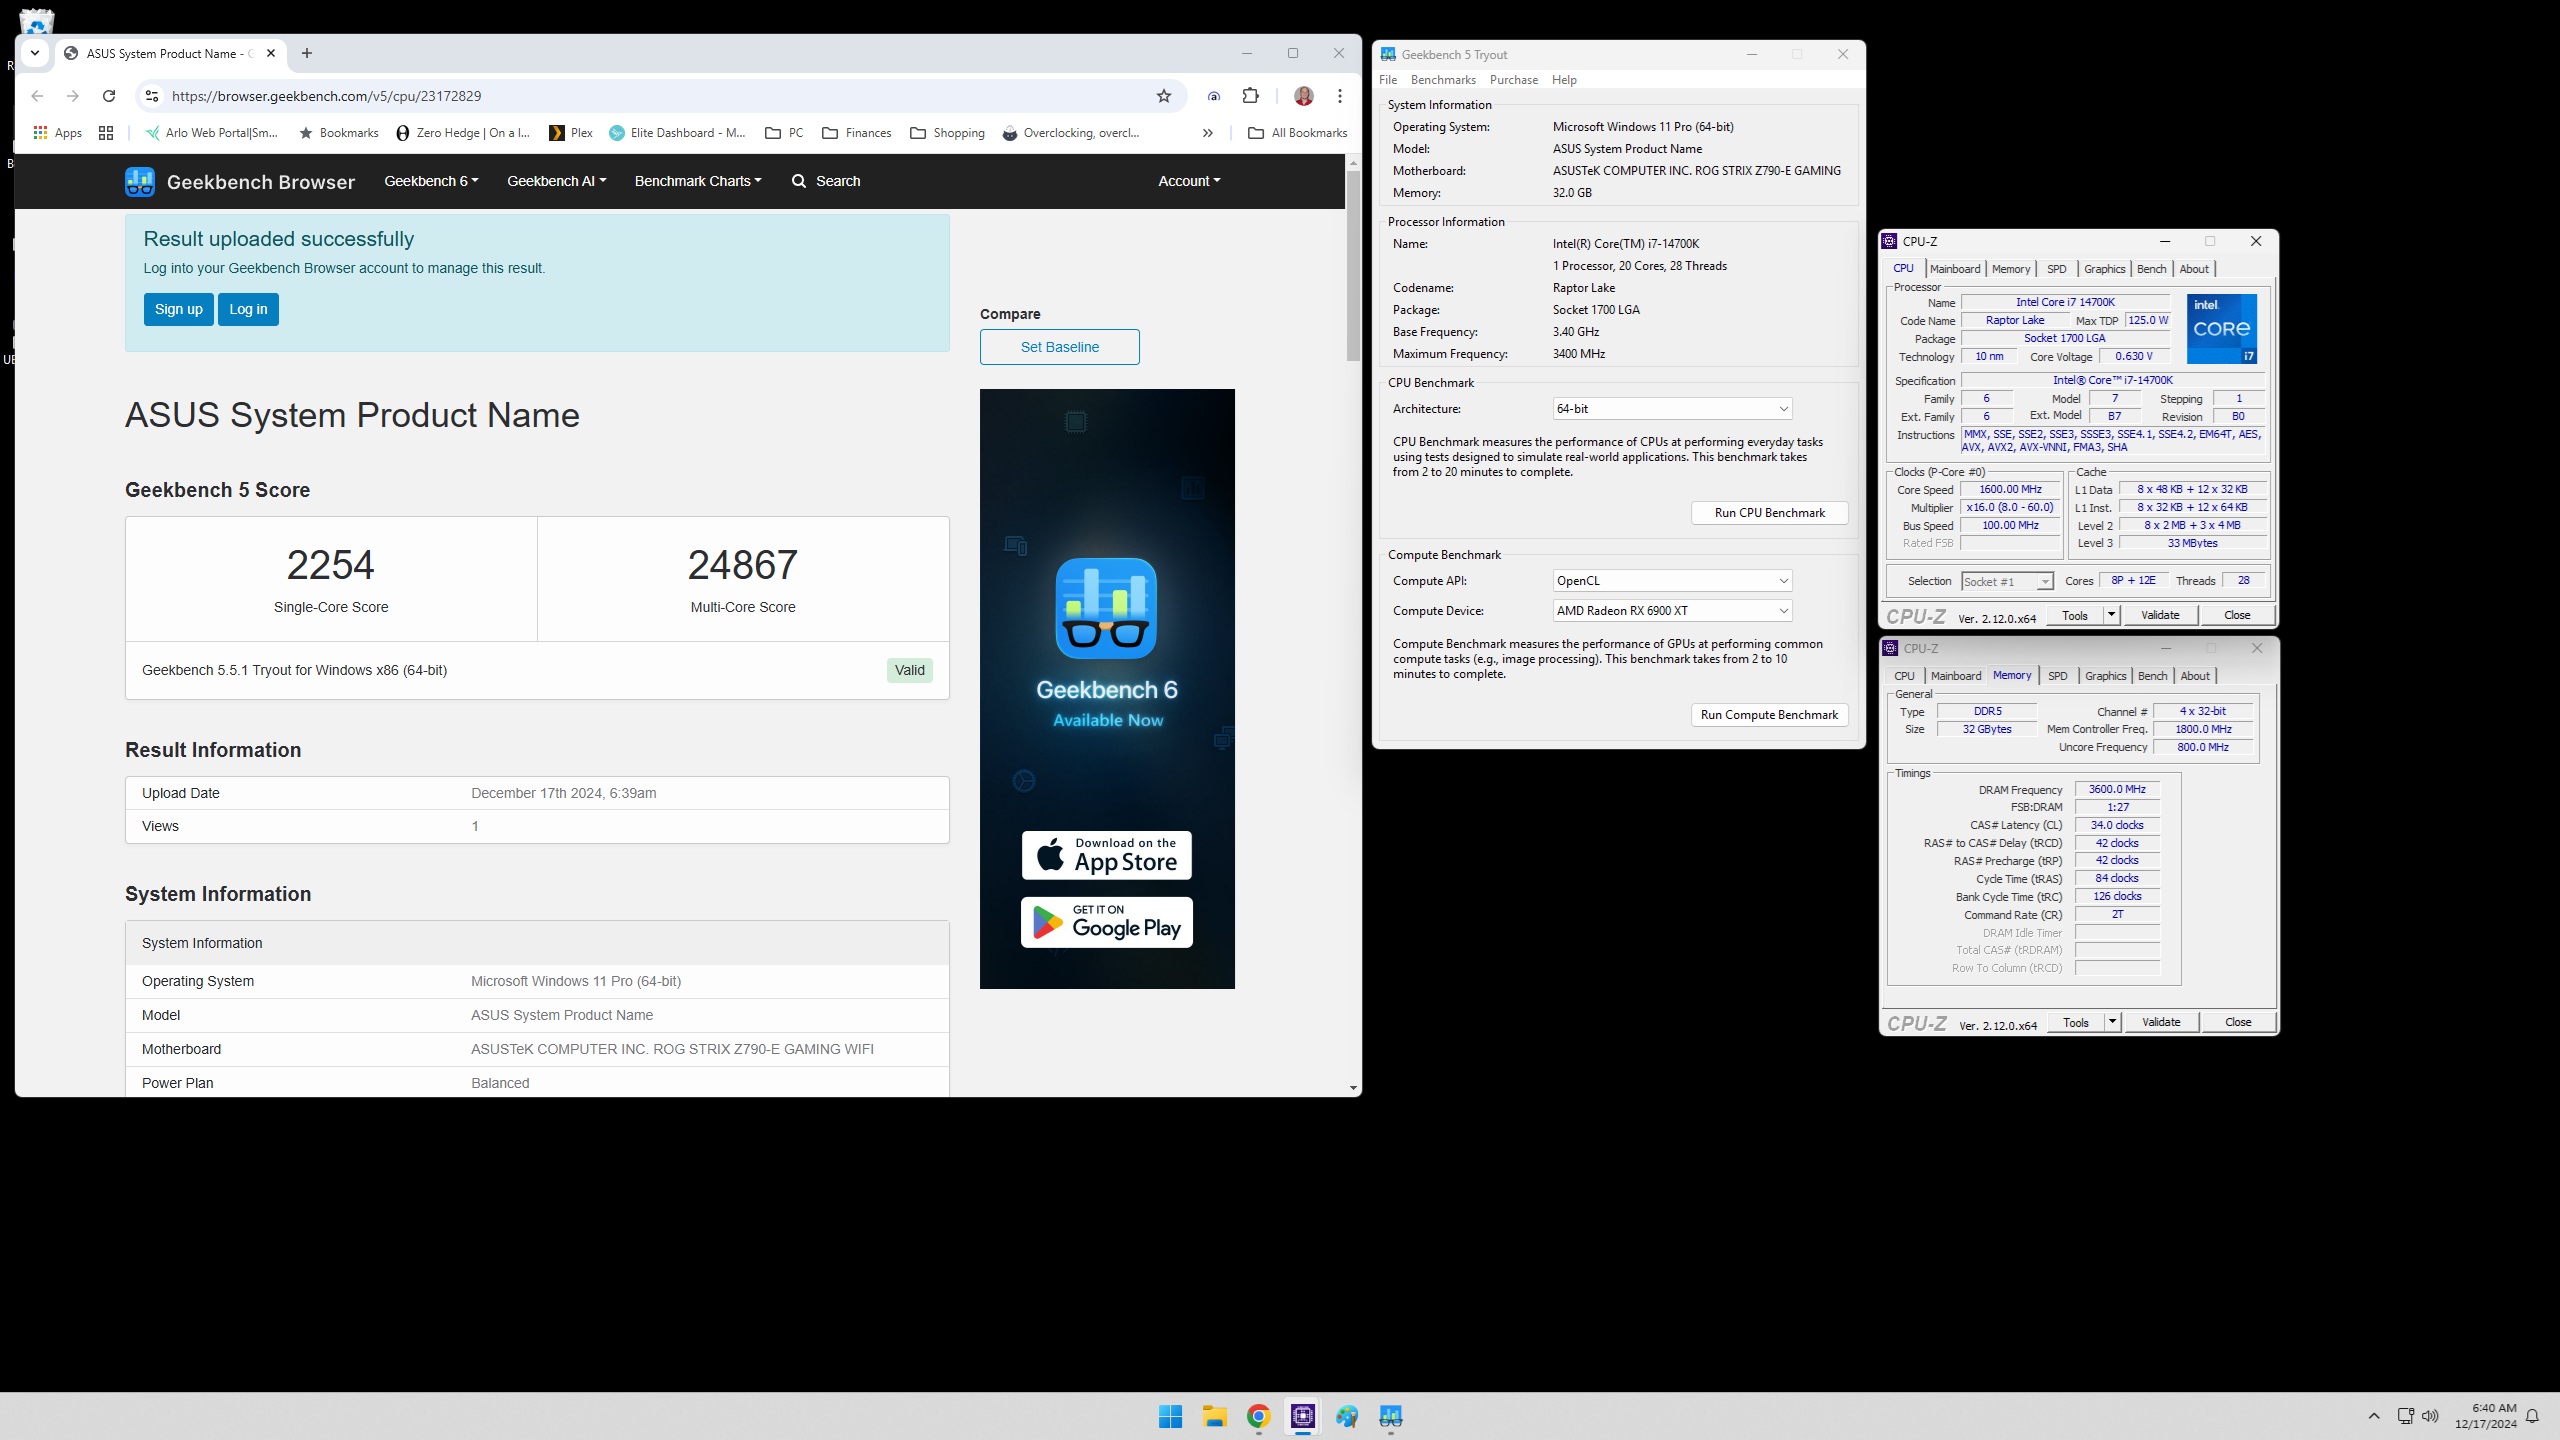
Task: Reload the Geekbench results page
Action: click(x=109, y=96)
